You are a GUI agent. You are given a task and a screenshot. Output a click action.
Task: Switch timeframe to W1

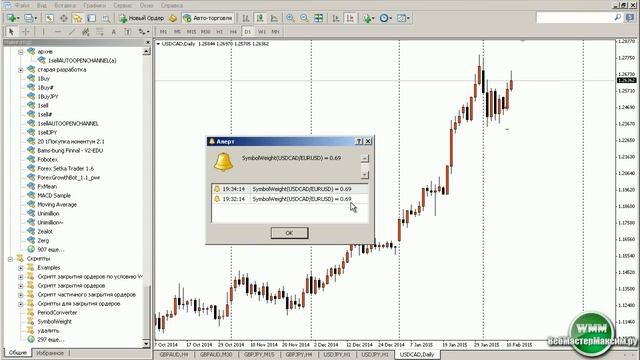(x=262, y=31)
